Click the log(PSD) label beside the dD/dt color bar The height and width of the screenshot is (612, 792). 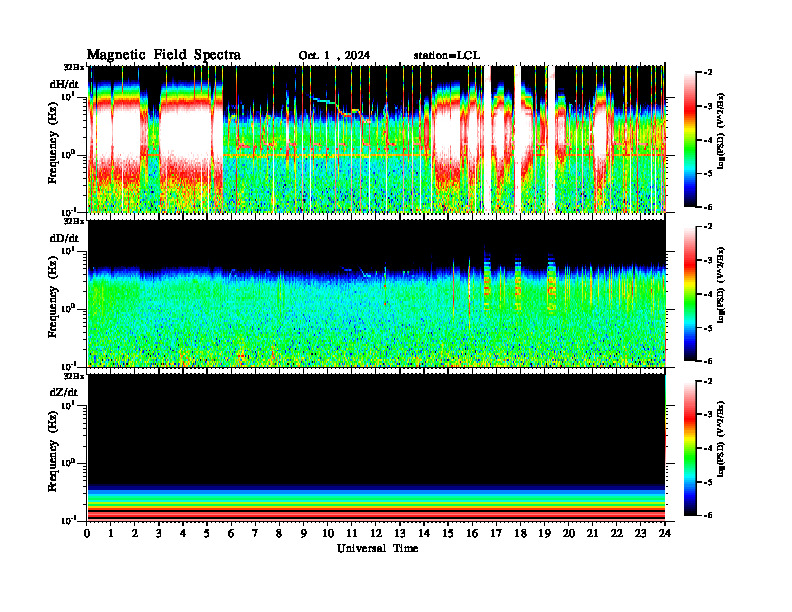click(721, 285)
